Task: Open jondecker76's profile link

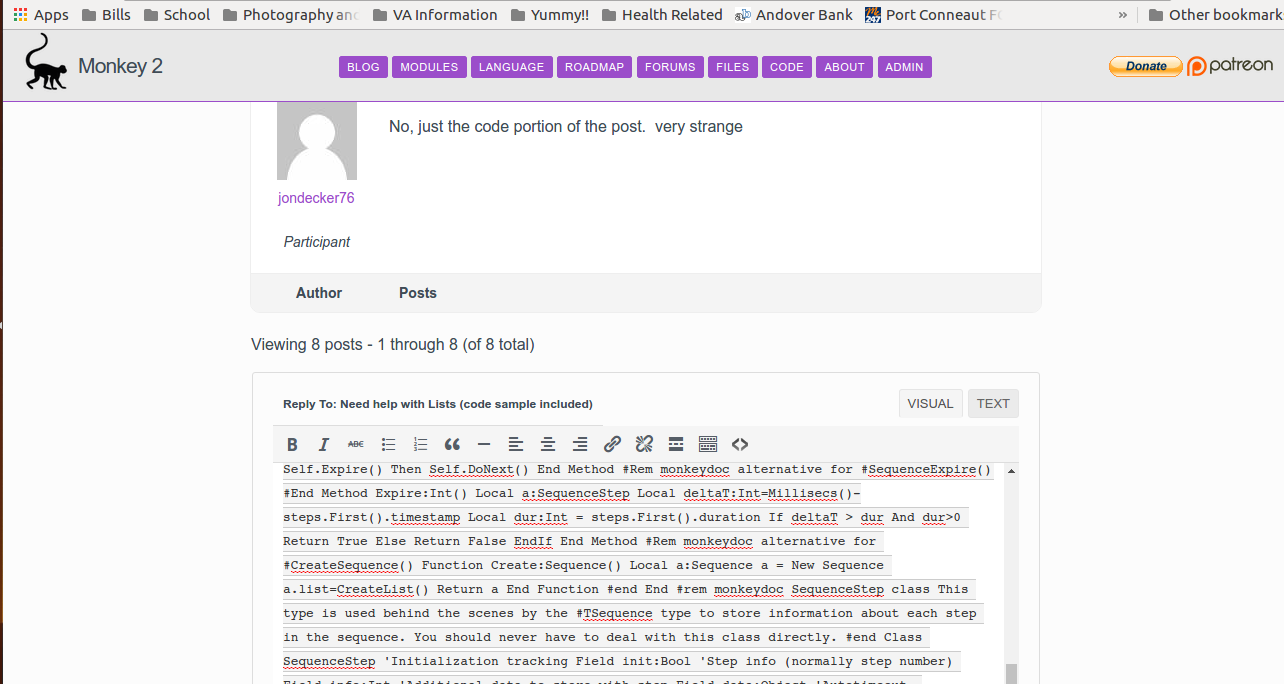Action: click(x=316, y=198)
